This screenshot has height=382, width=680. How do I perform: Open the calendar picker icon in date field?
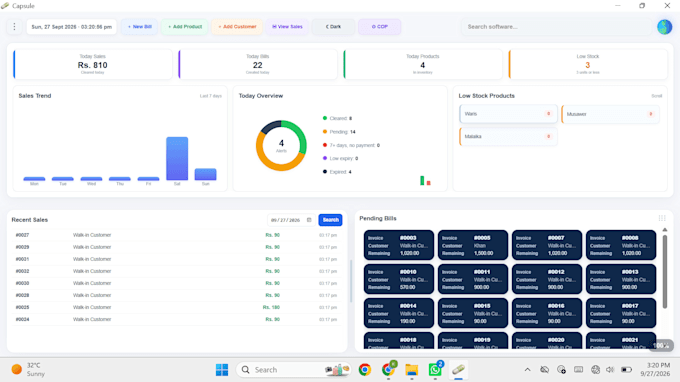tap(309, 220)
